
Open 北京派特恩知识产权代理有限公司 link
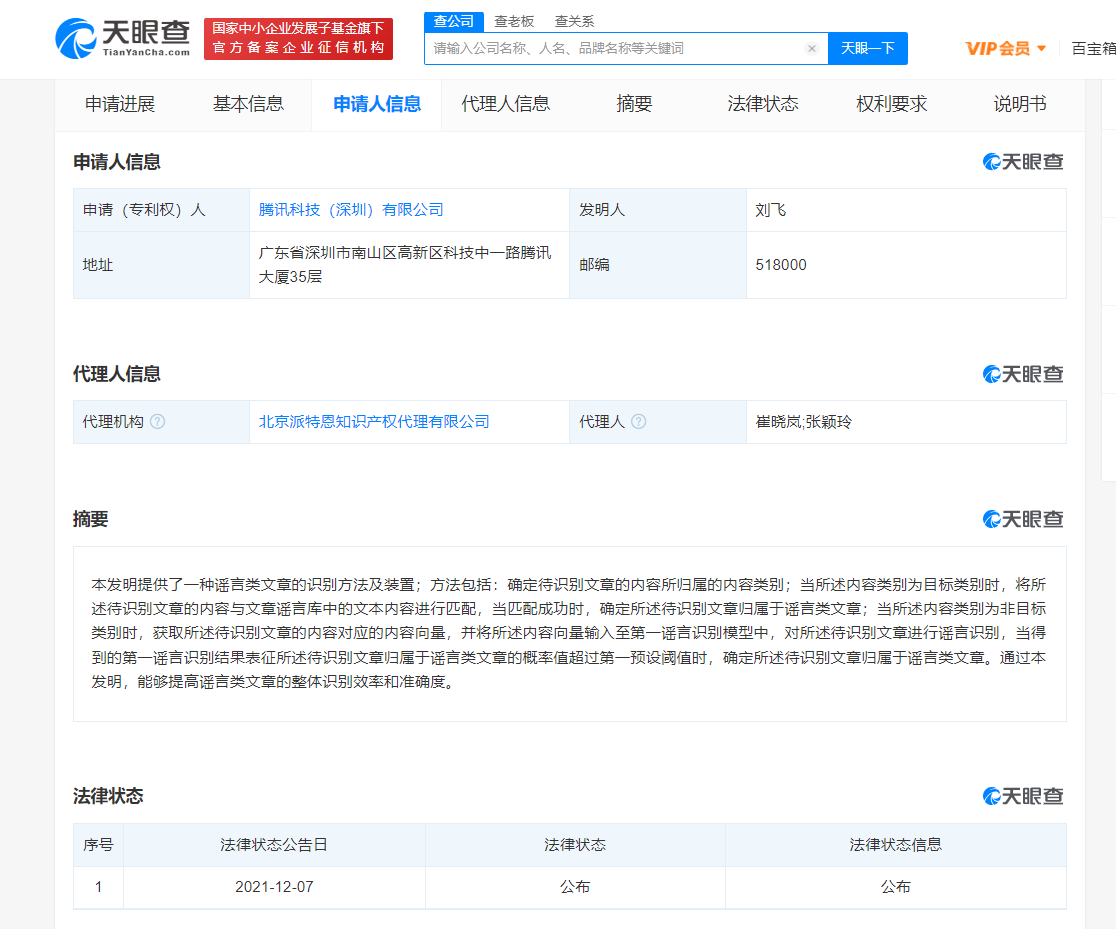click(x=374, y=421)
